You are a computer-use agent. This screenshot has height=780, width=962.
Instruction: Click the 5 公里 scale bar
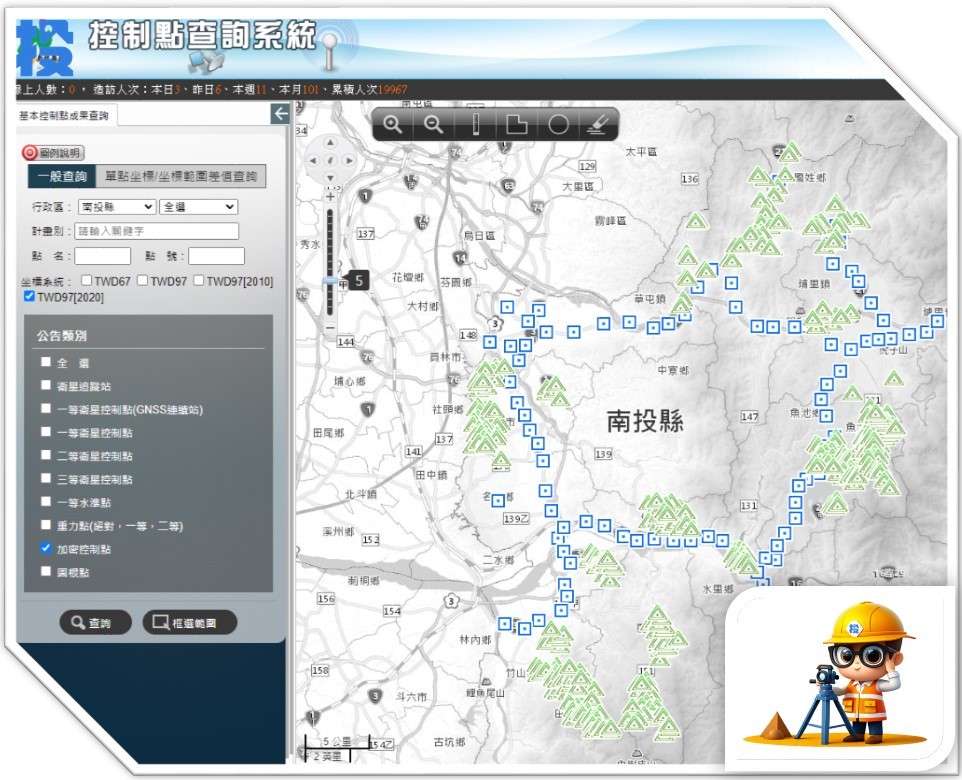[337, 741]
